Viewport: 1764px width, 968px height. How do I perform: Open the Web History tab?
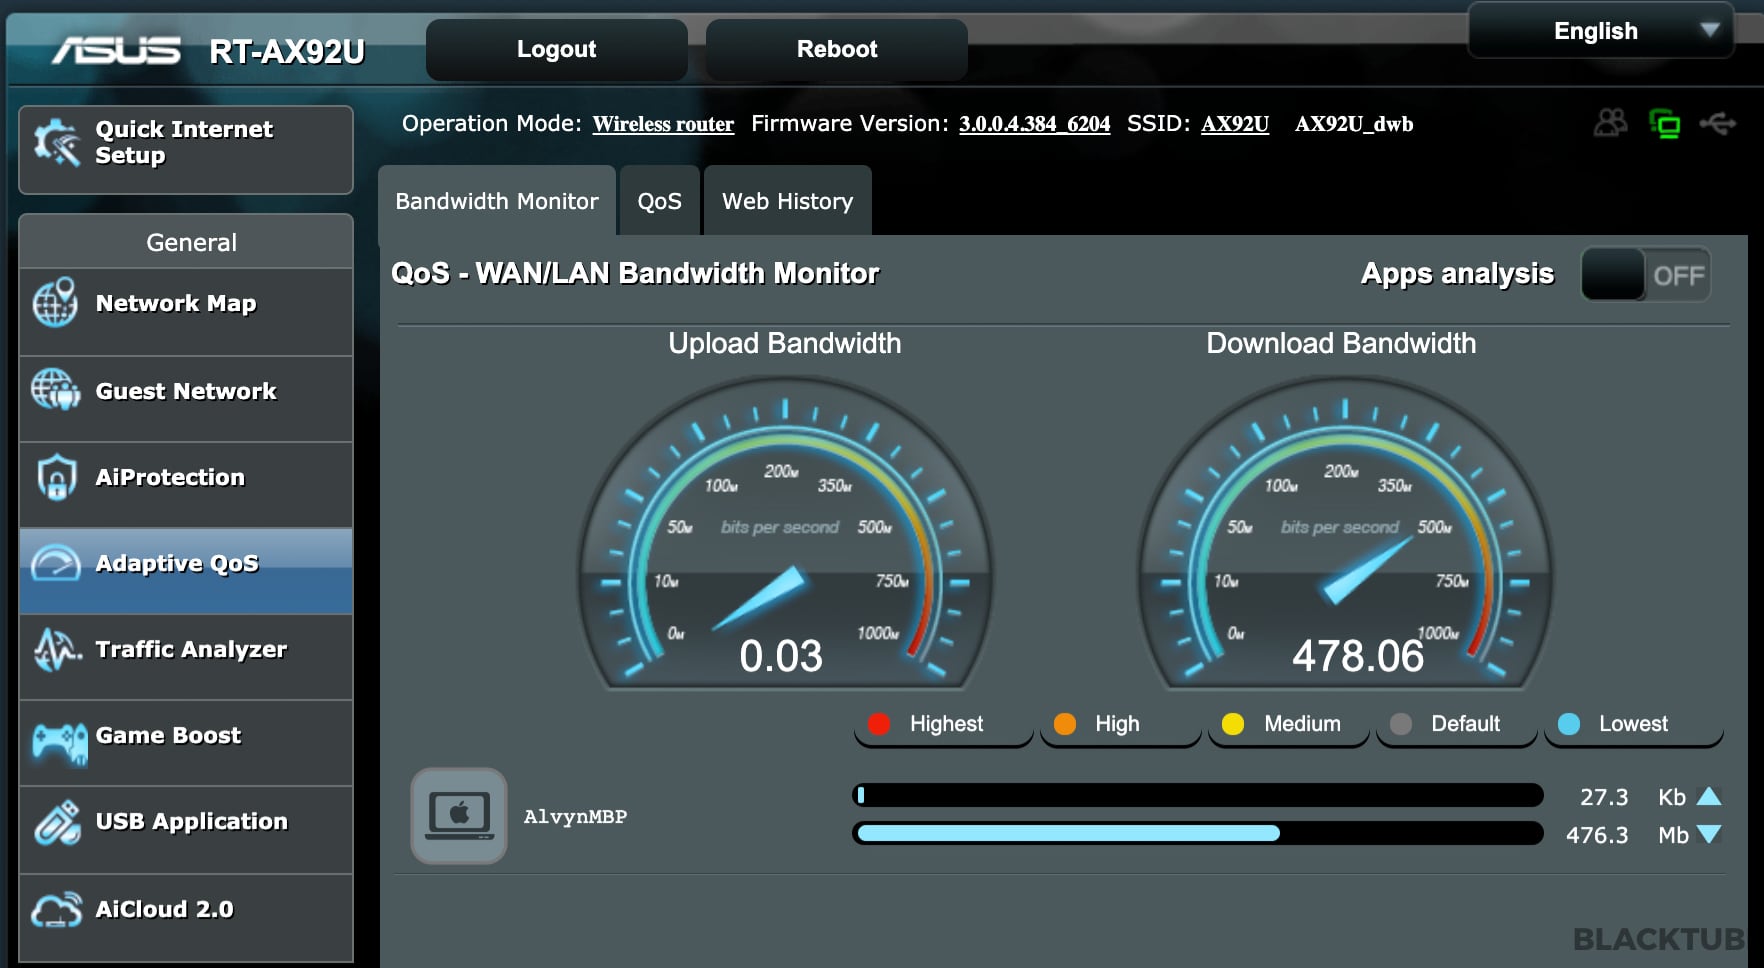click(x=788, y=201)
